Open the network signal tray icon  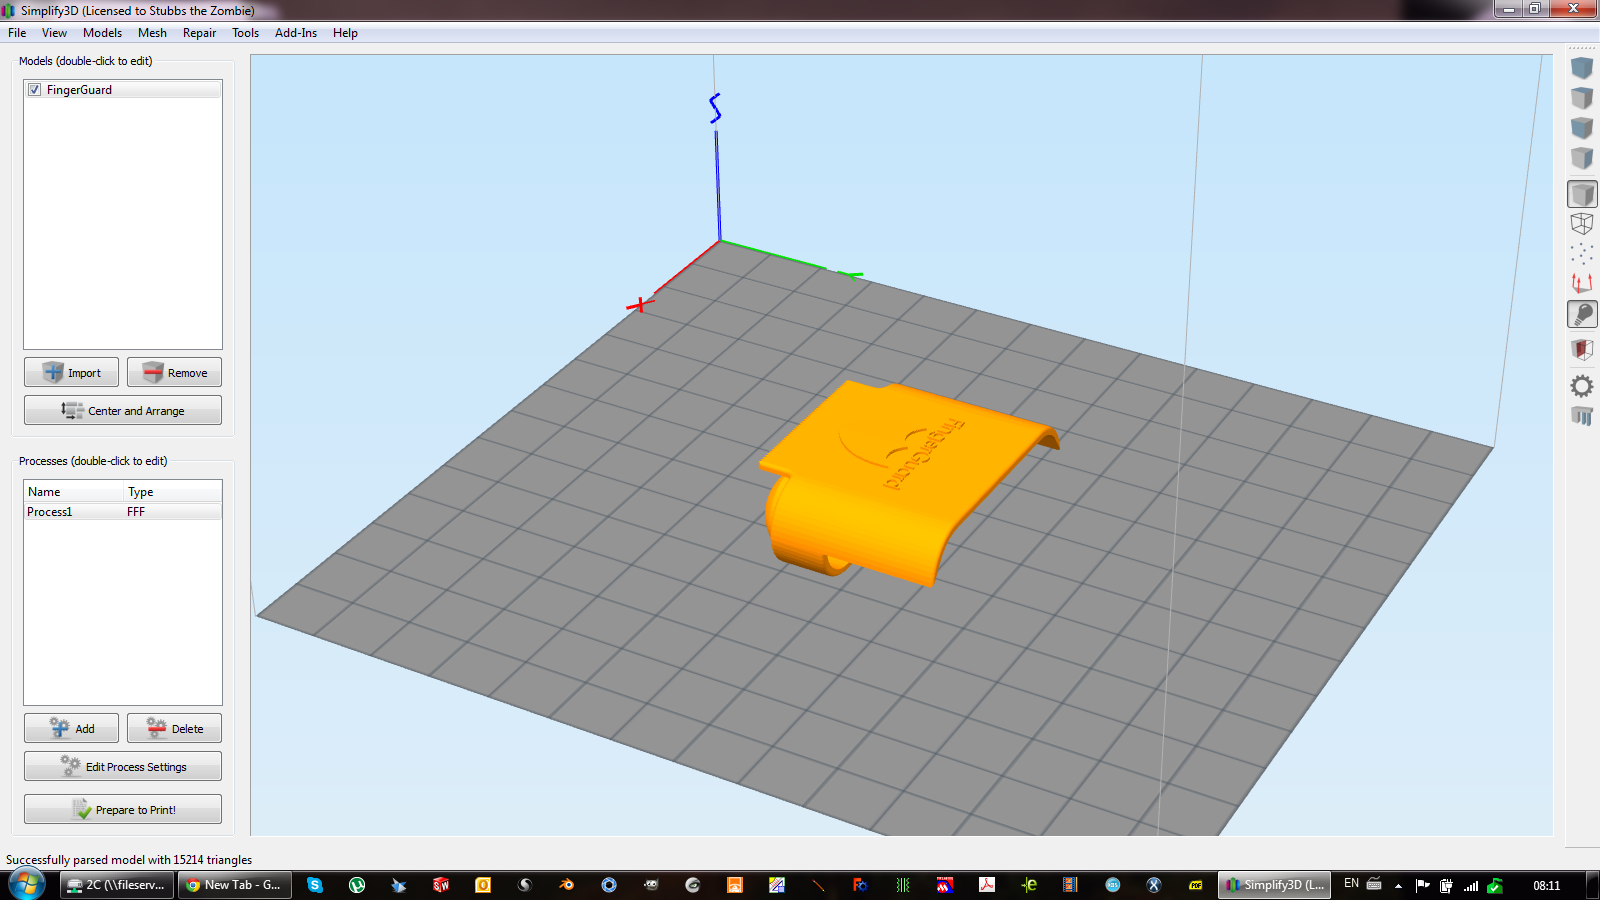coord(1471,886)
